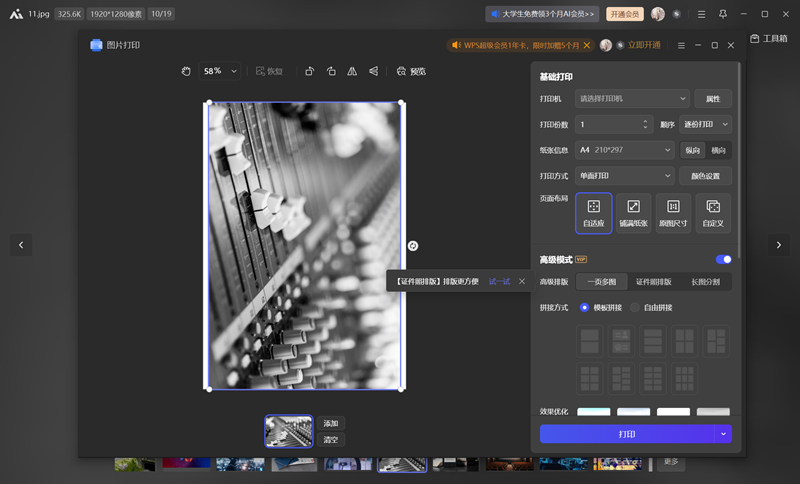This screenshot has width=800, height=484.
Task: Switch to the 证件照排版 tab
Action: point(654,282)
